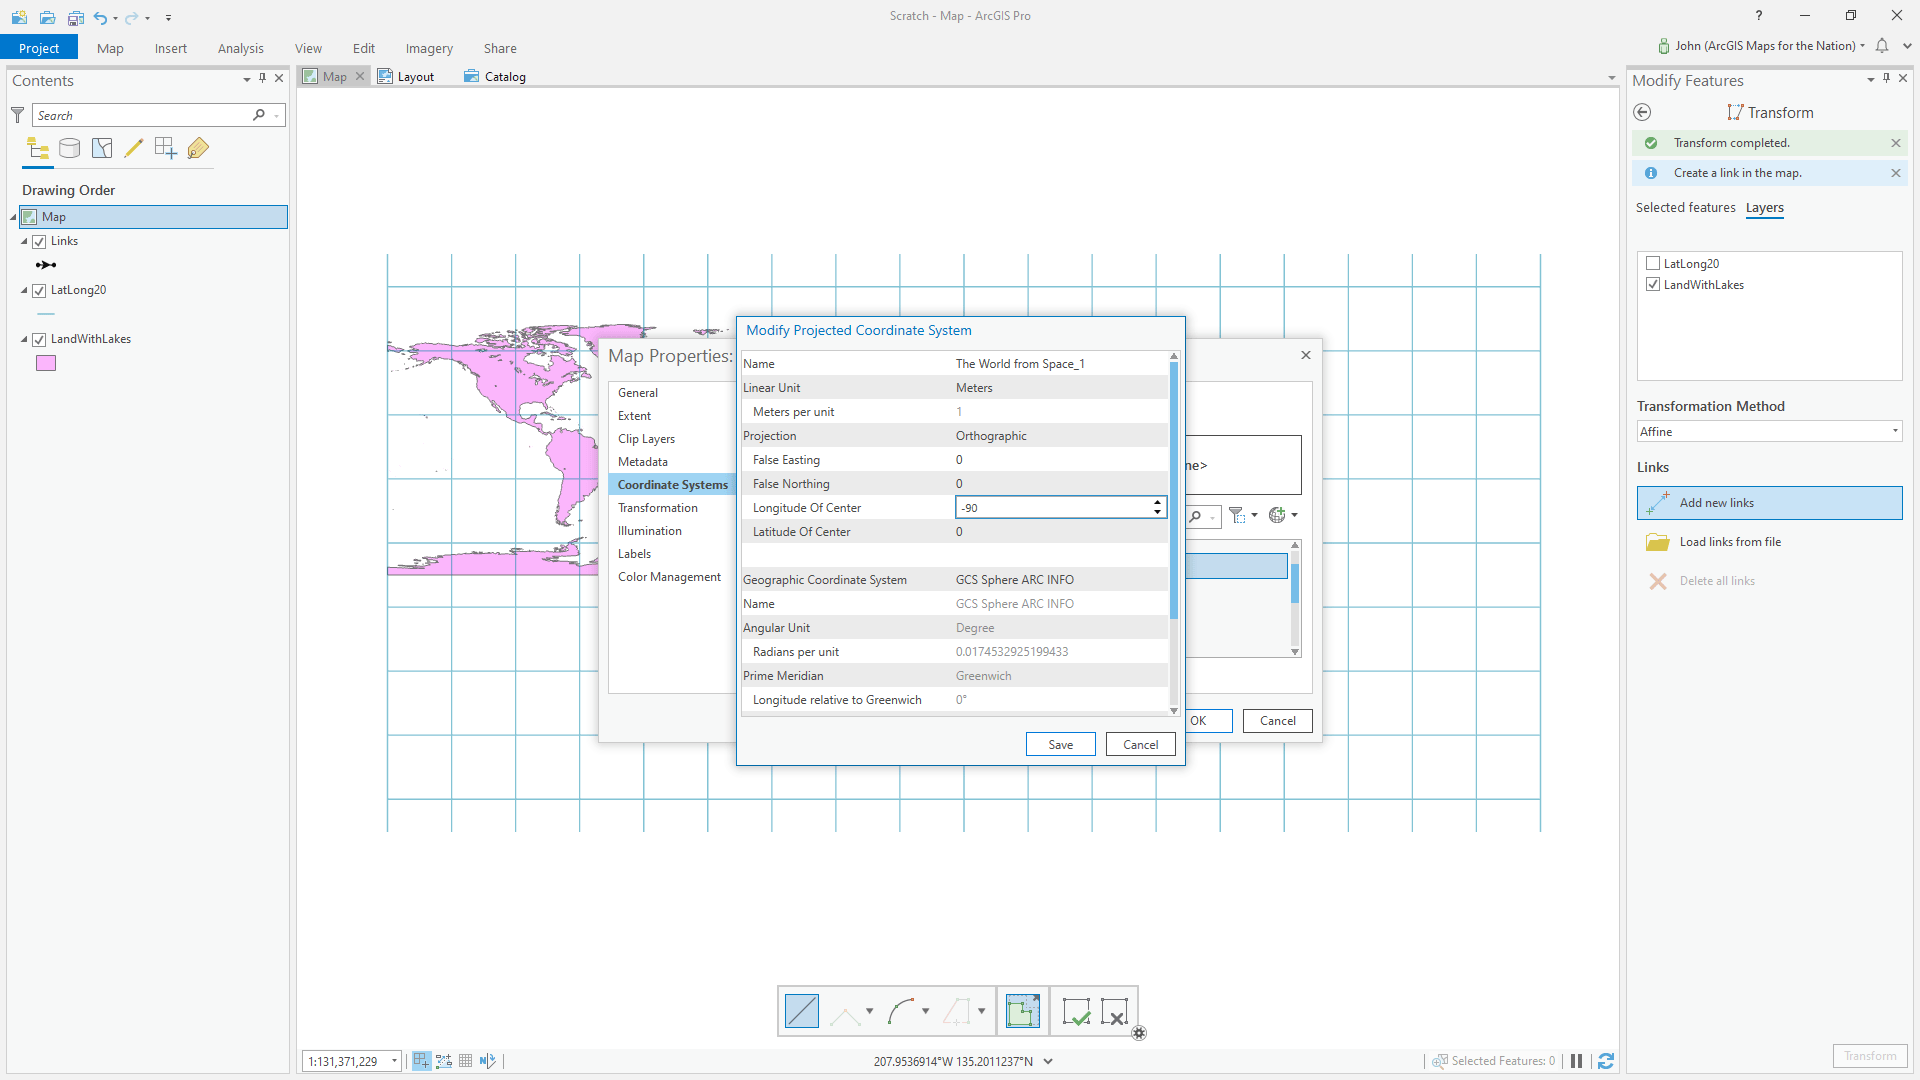This screenshot has width=1920, height=1080.
Task: Pause map drawing in status bar
Action: pyautogui.click(x=1576, y=1061)
